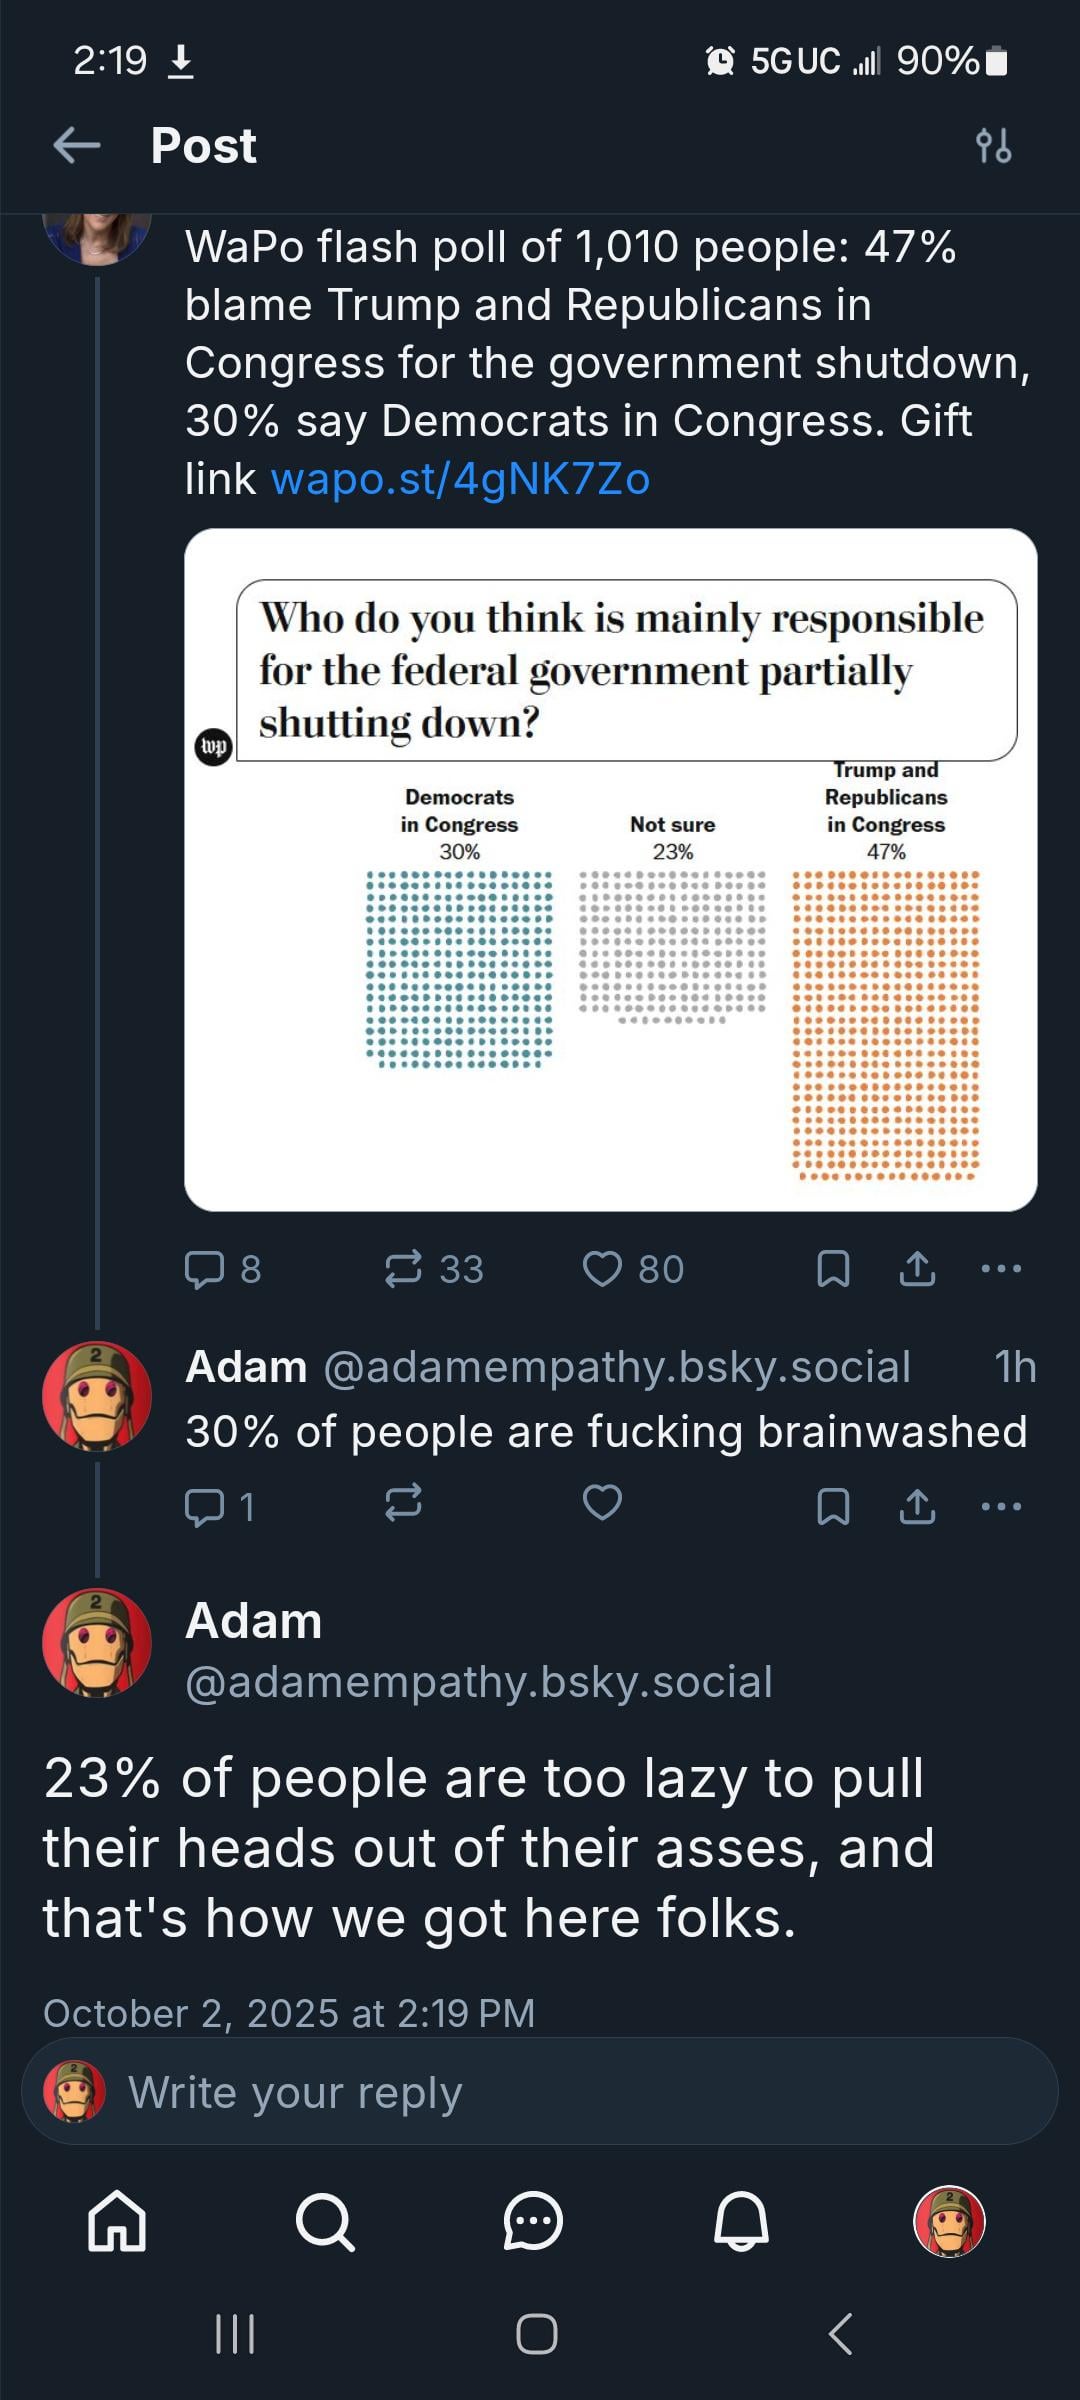
Task: Open the Search tab
Action: click(325, 2221)
